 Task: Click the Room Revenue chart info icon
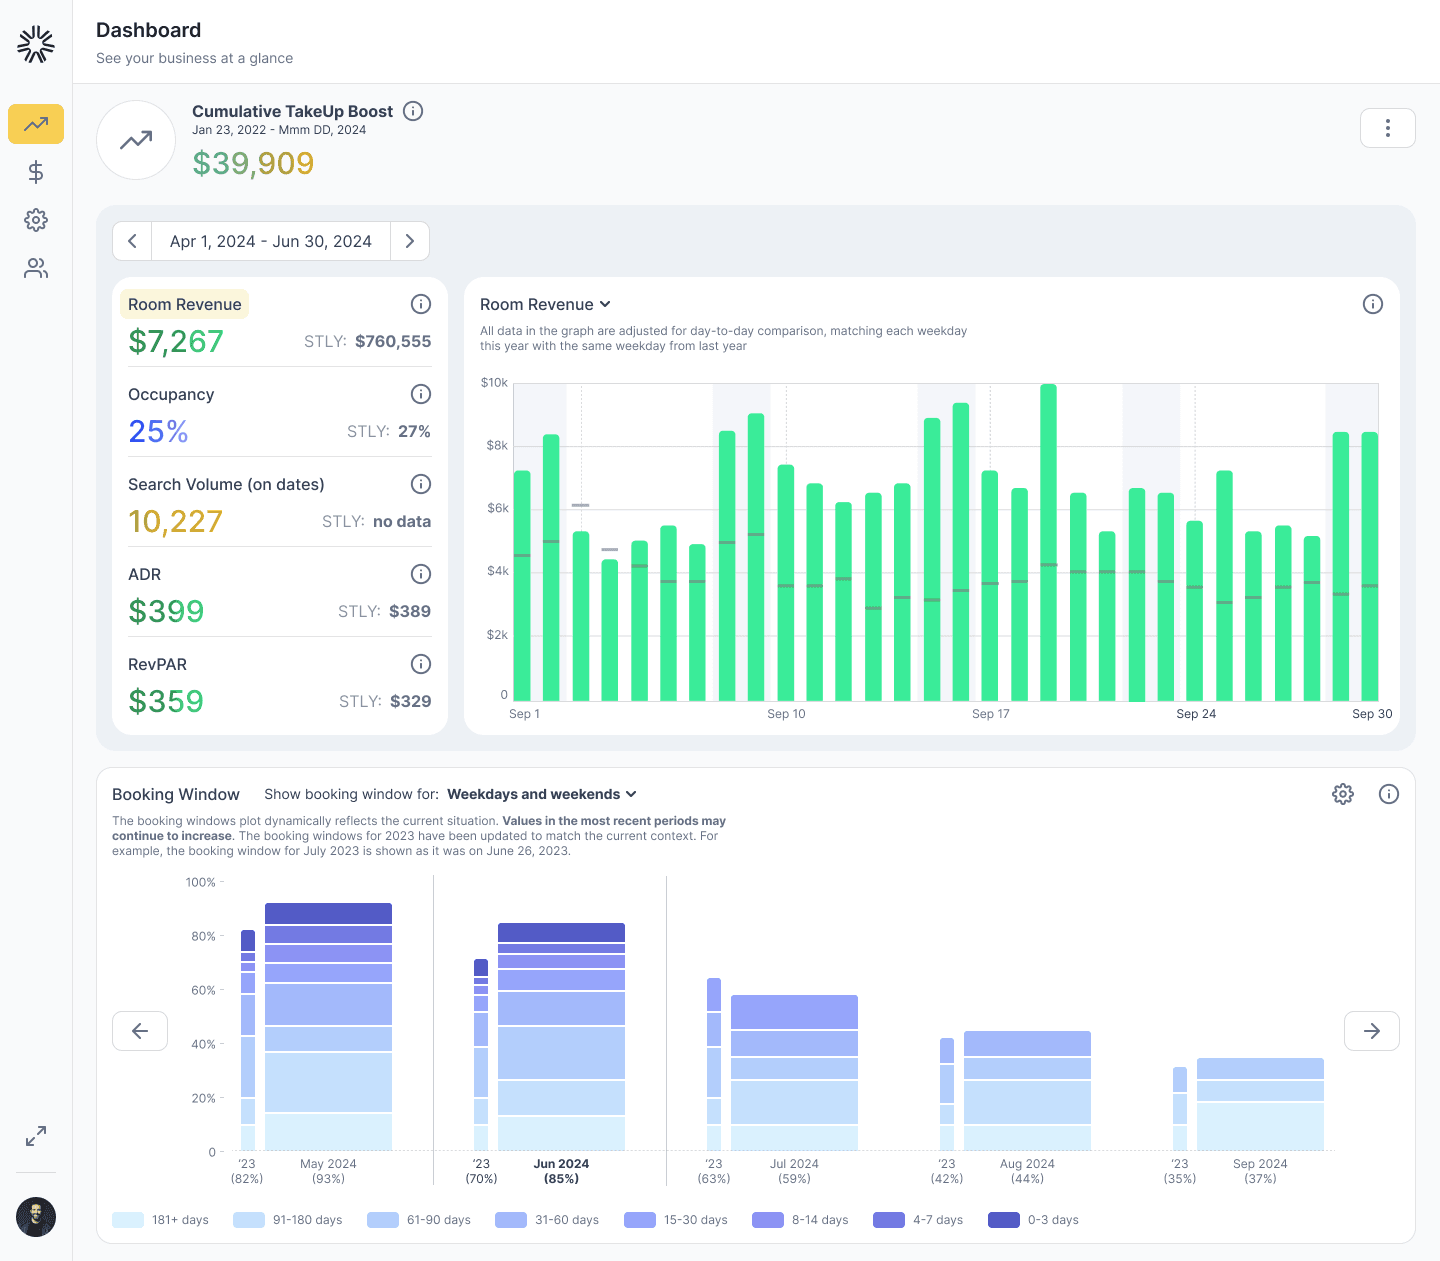[x=1373, y=304]
